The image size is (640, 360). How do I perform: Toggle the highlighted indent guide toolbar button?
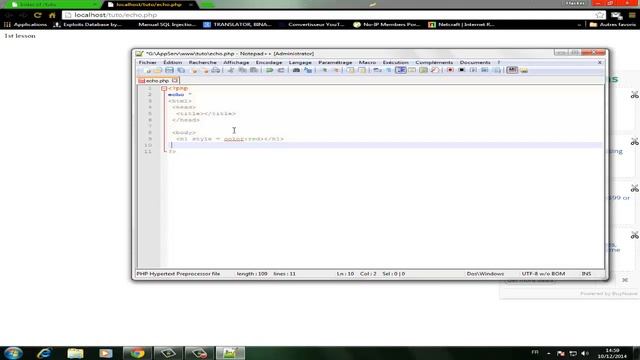pyautogui.click(x=400, y=70)
